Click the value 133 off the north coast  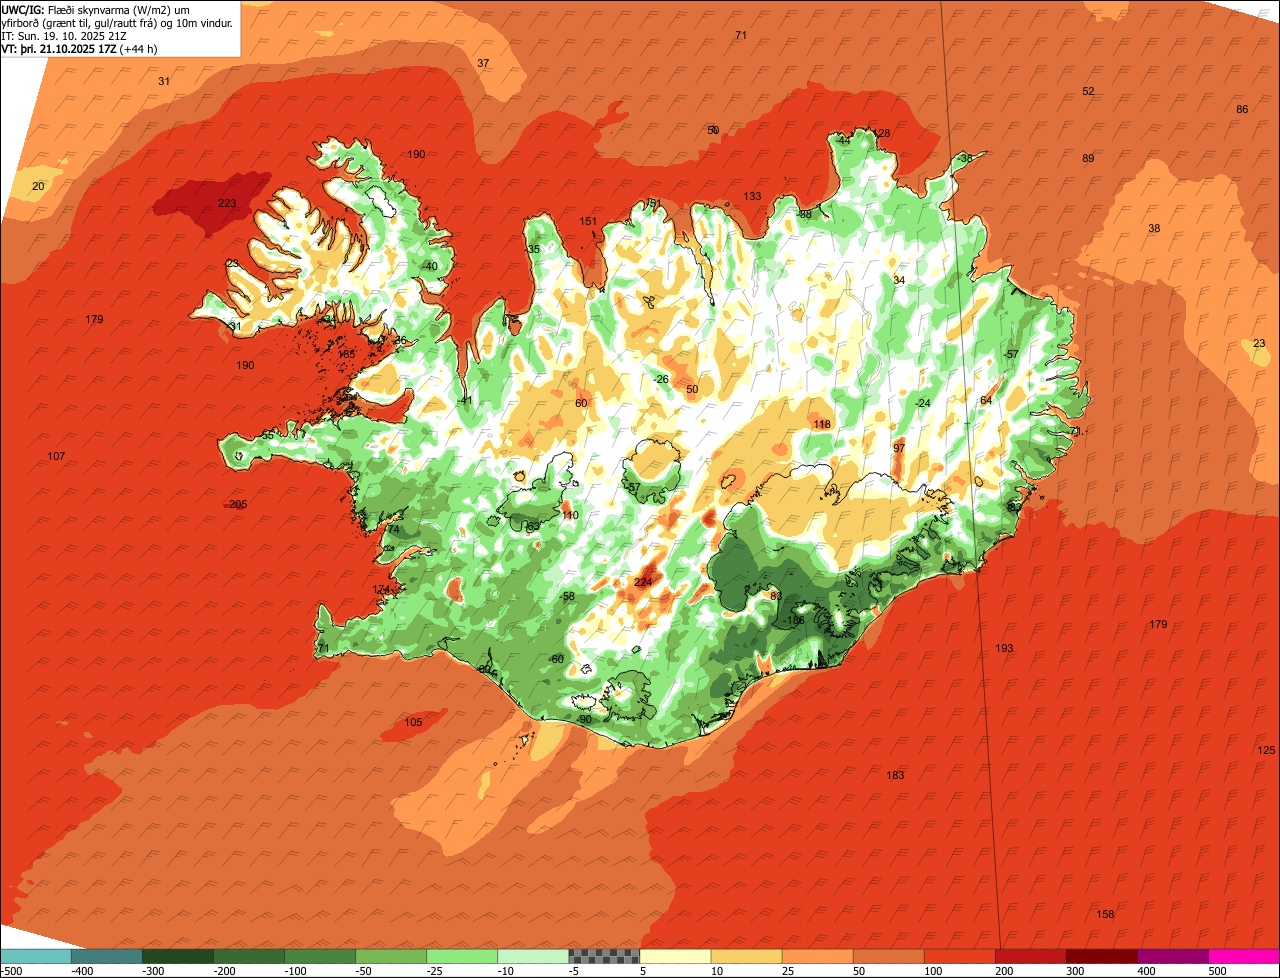click(x=752, y=196)
